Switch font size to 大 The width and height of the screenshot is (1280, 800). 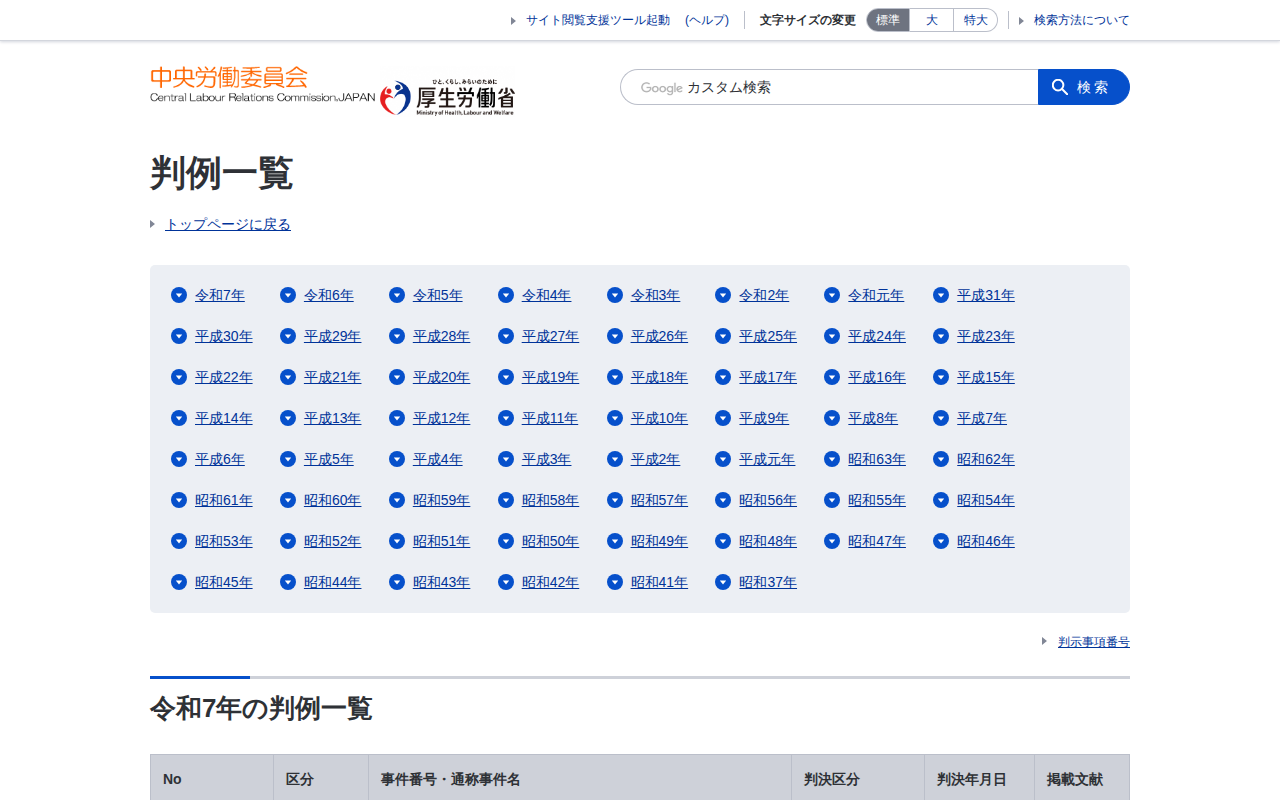click(931, 20)
